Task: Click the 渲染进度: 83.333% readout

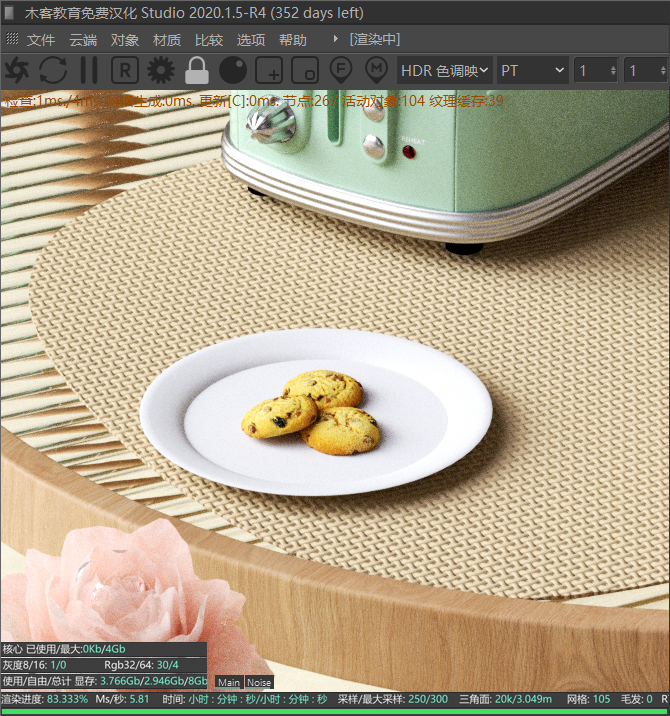Action: 44,699
